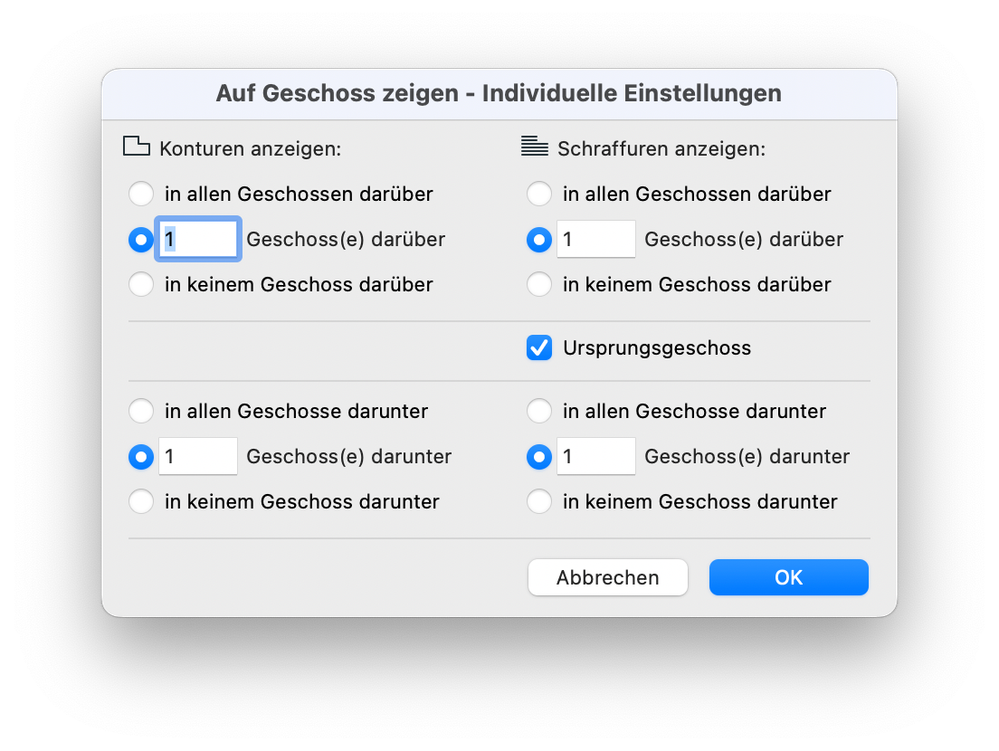Confirm settings with the OK button
Viewport: 999px width, 751px height.
(788, 578)
